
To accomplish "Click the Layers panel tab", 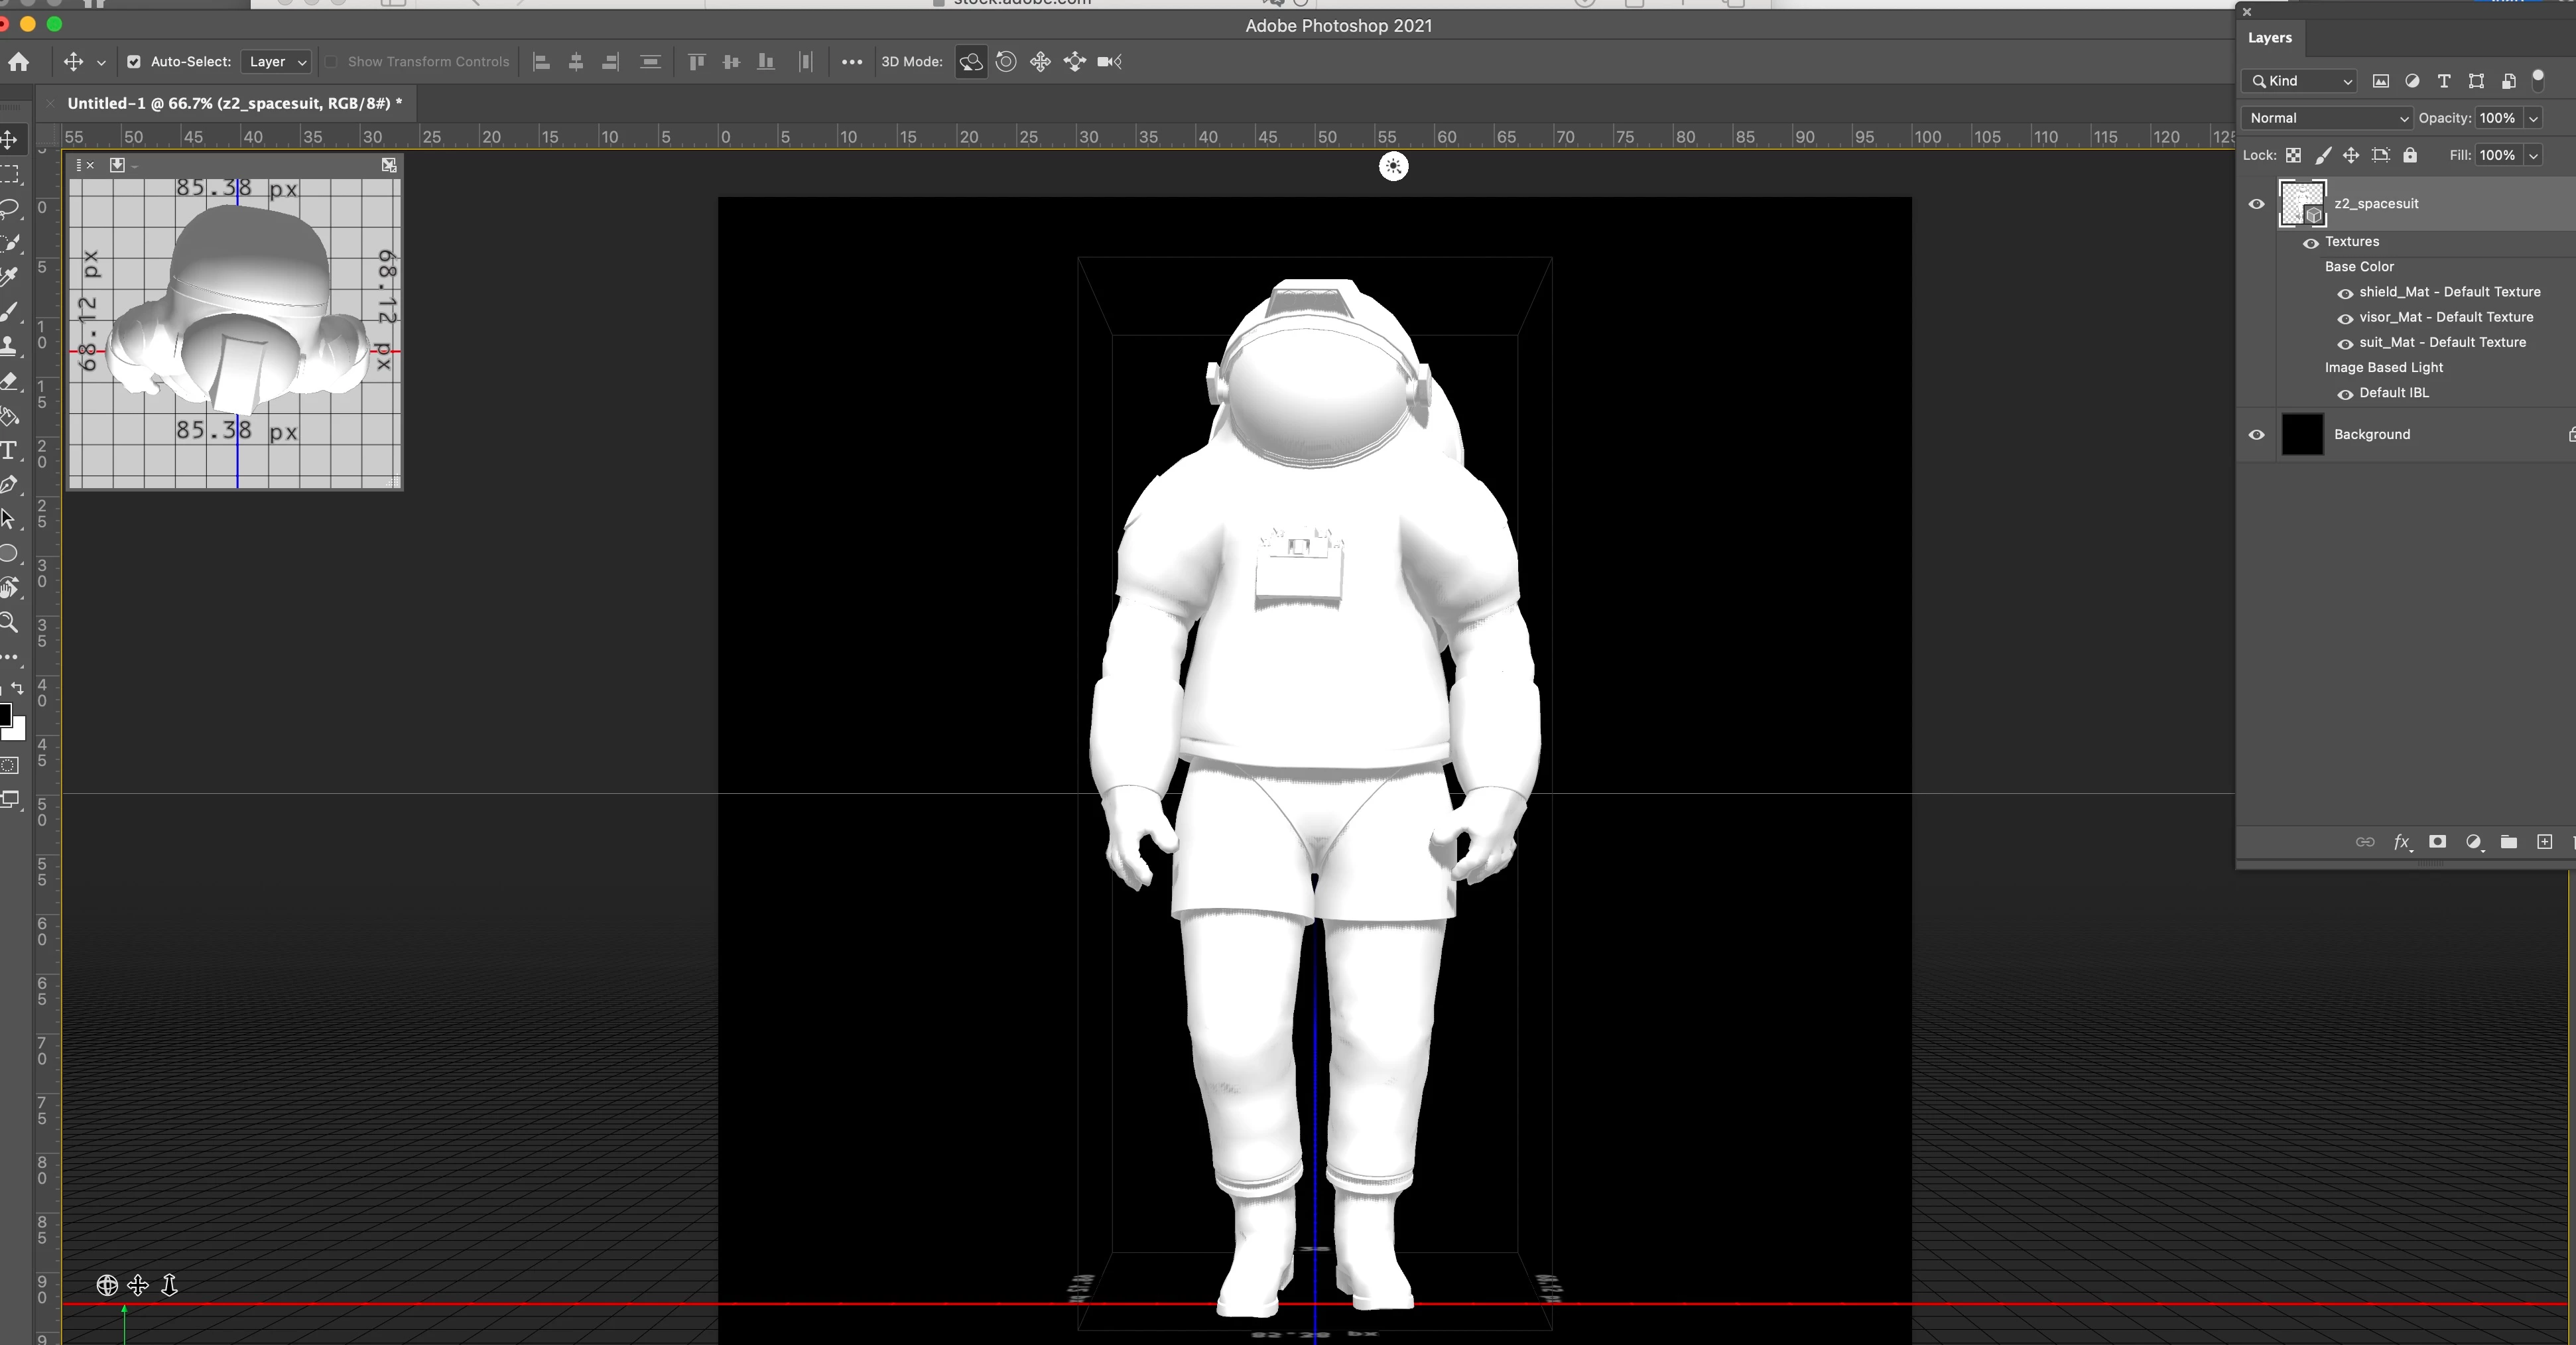I will tap(2269, 38).
